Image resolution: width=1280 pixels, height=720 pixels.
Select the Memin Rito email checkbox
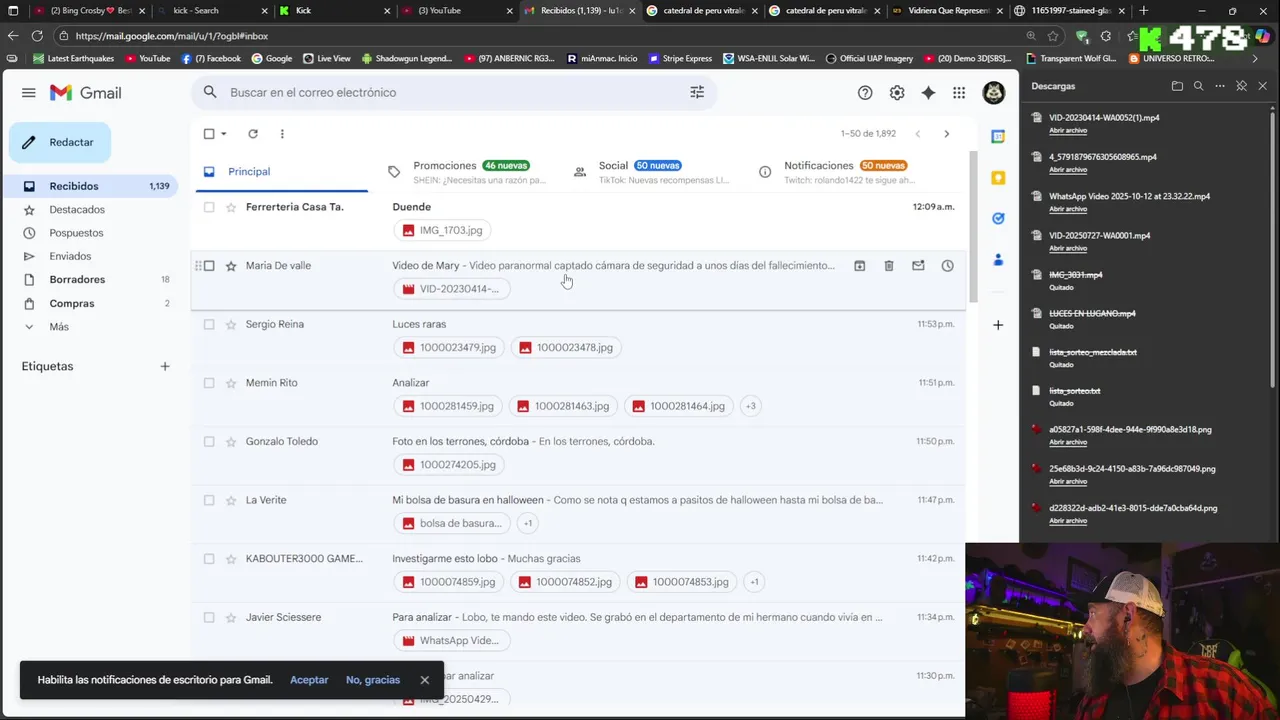pos(209,383)
